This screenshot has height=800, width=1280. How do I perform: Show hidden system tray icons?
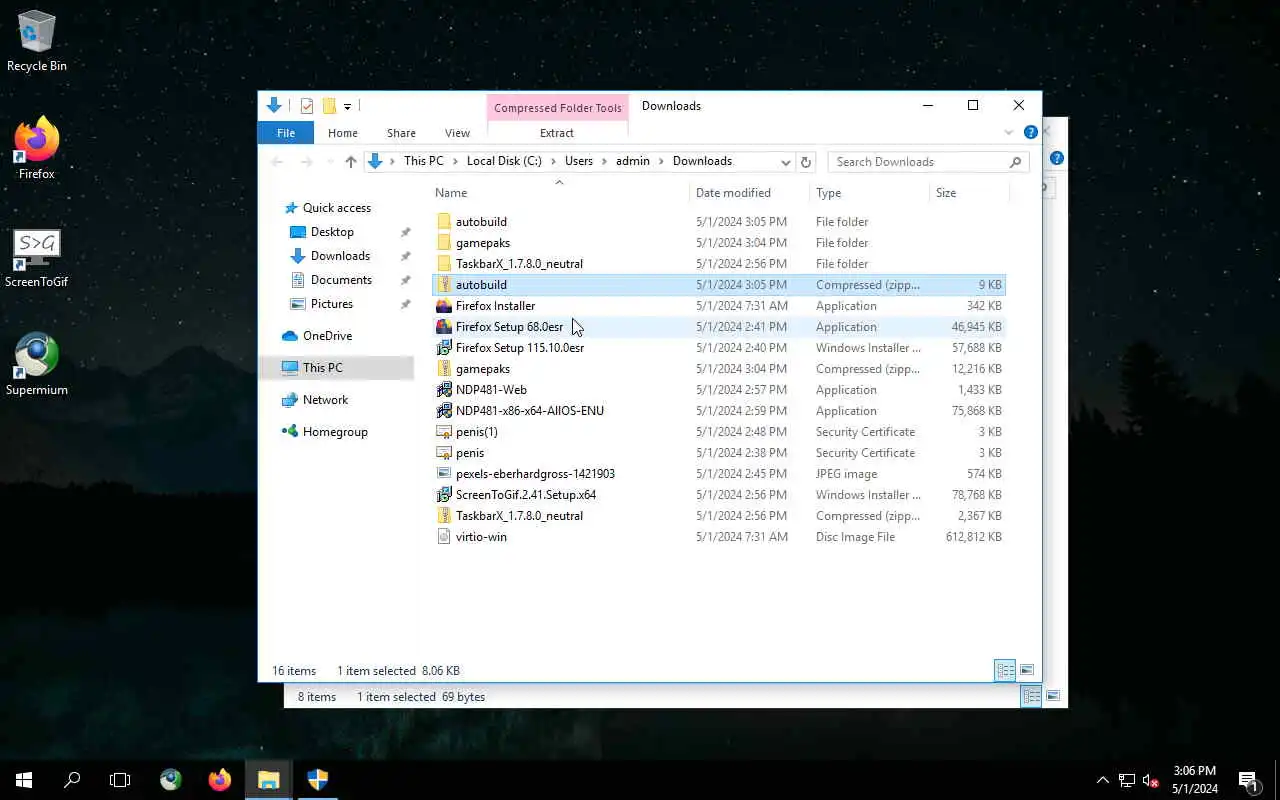pyautogui.click(x=1103, y=780)
